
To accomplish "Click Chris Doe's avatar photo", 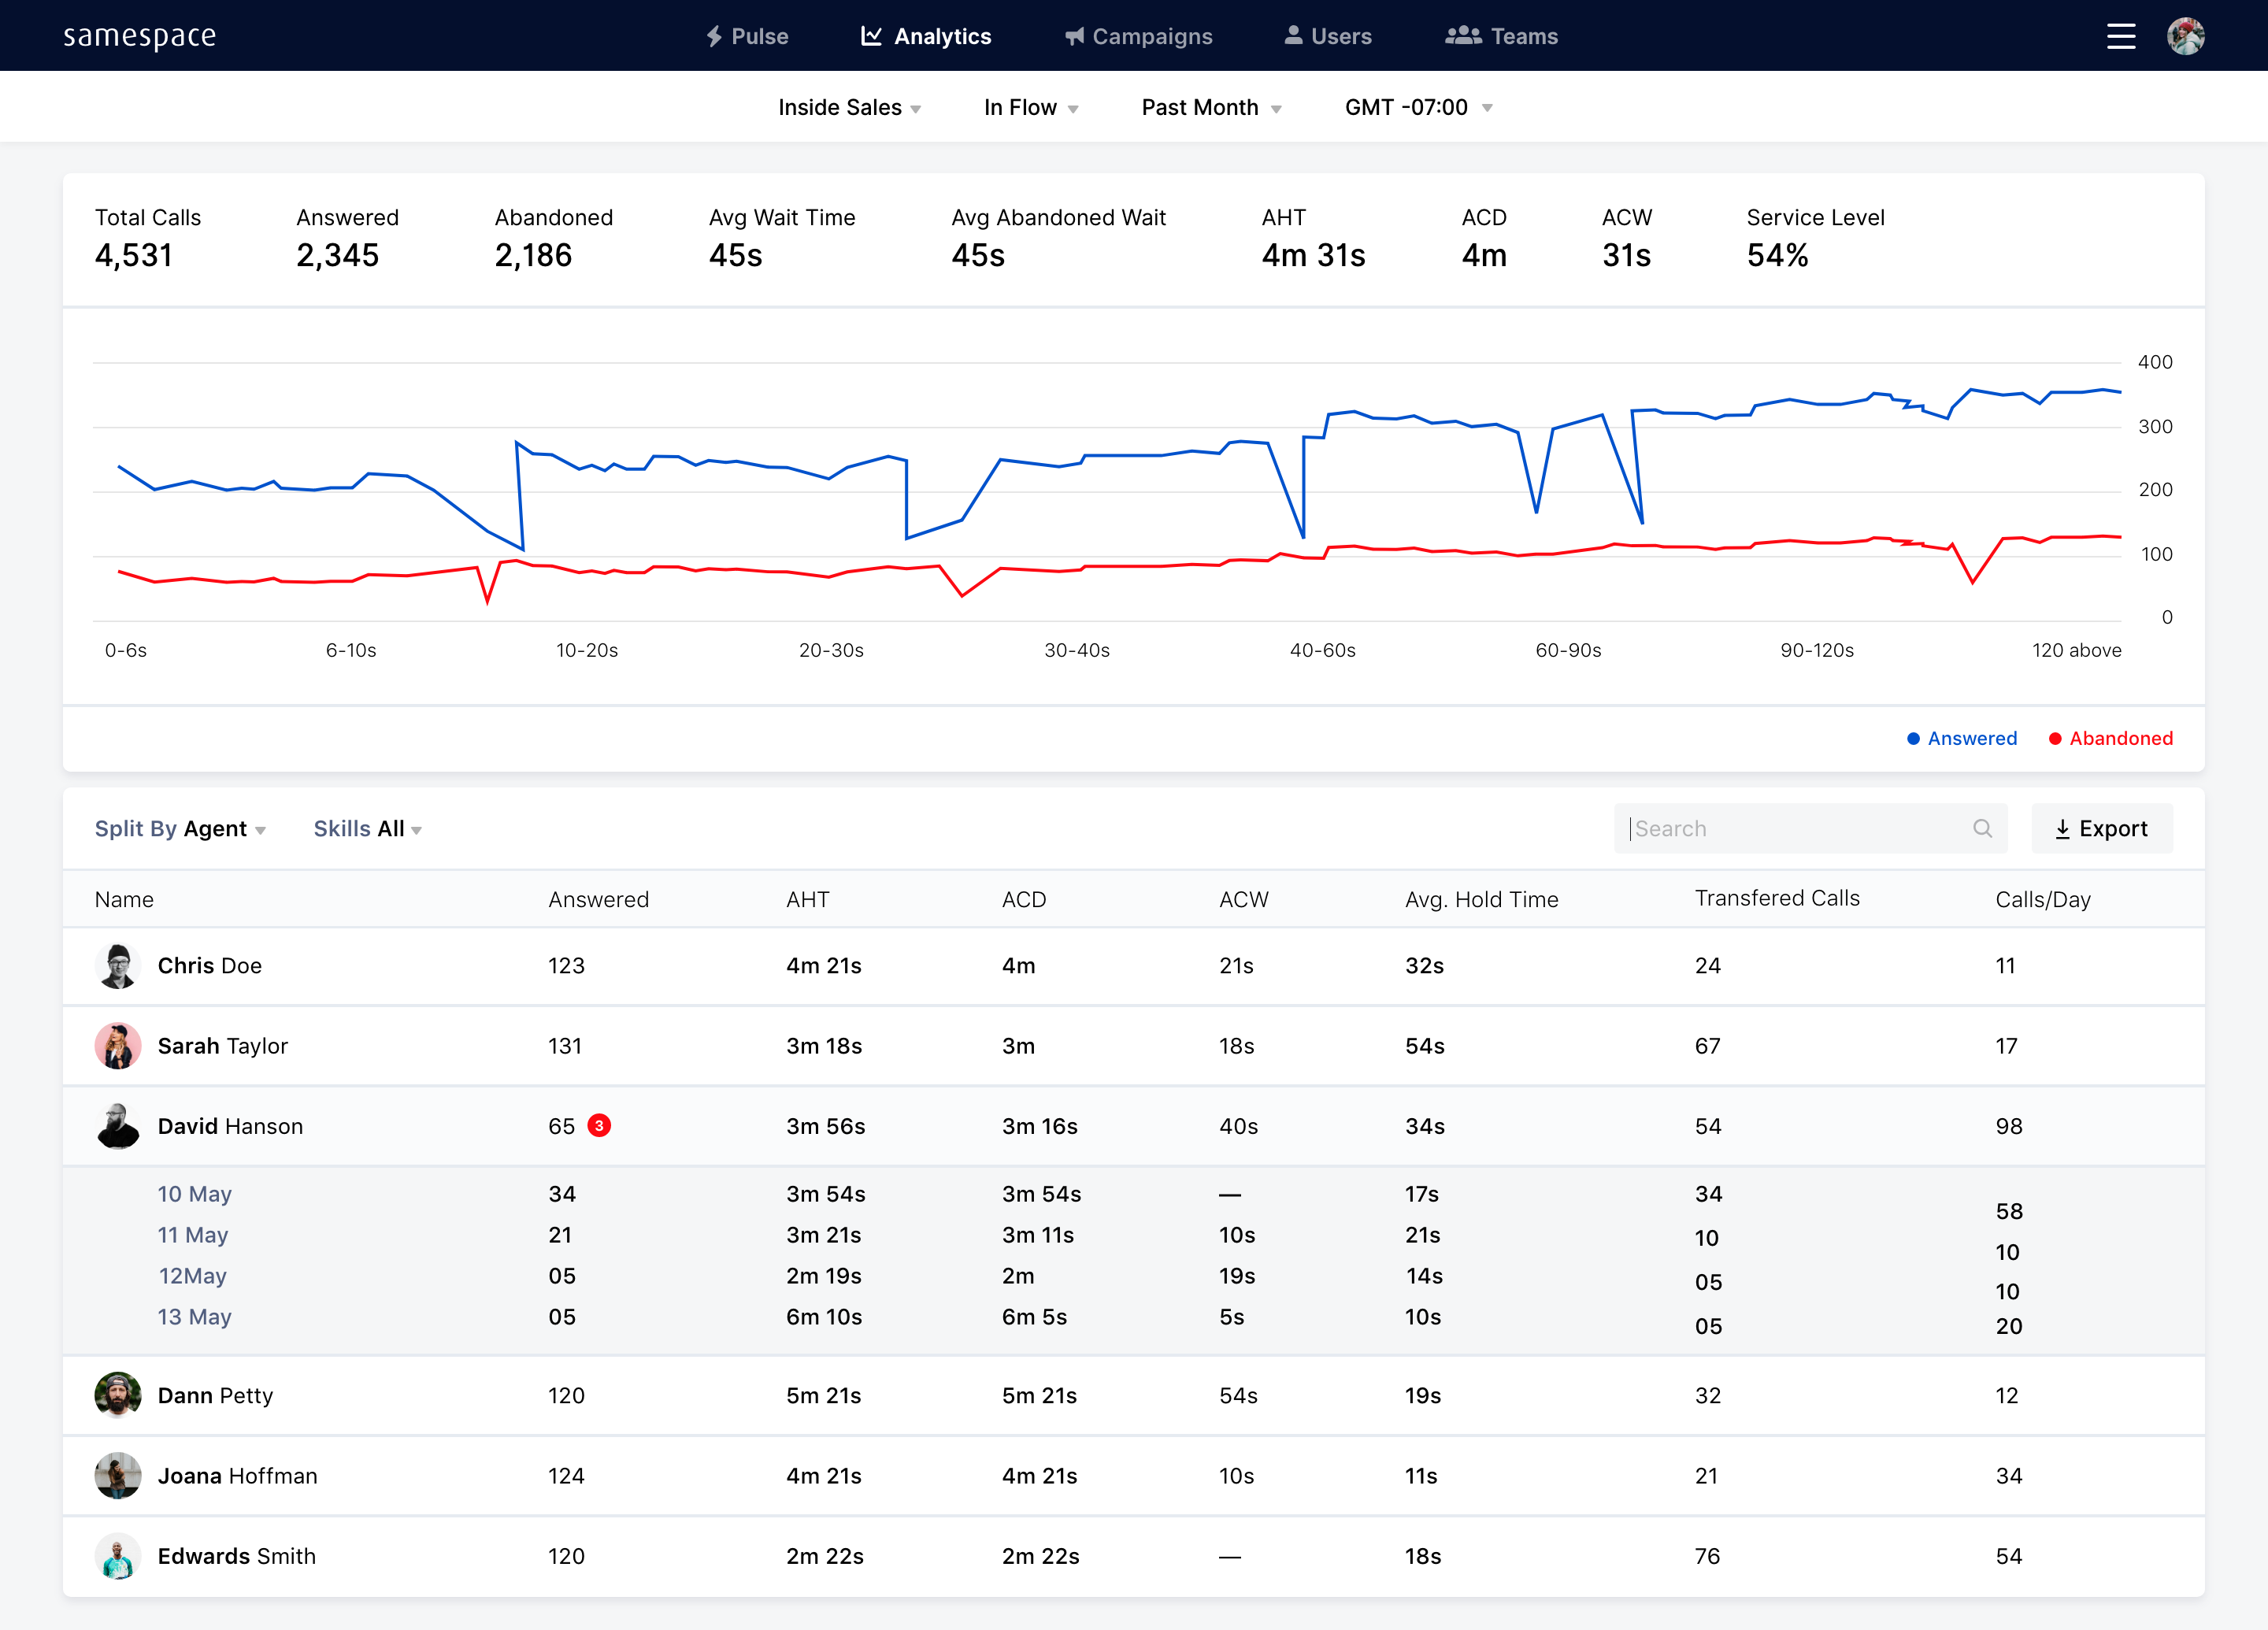I will [118, 966].
